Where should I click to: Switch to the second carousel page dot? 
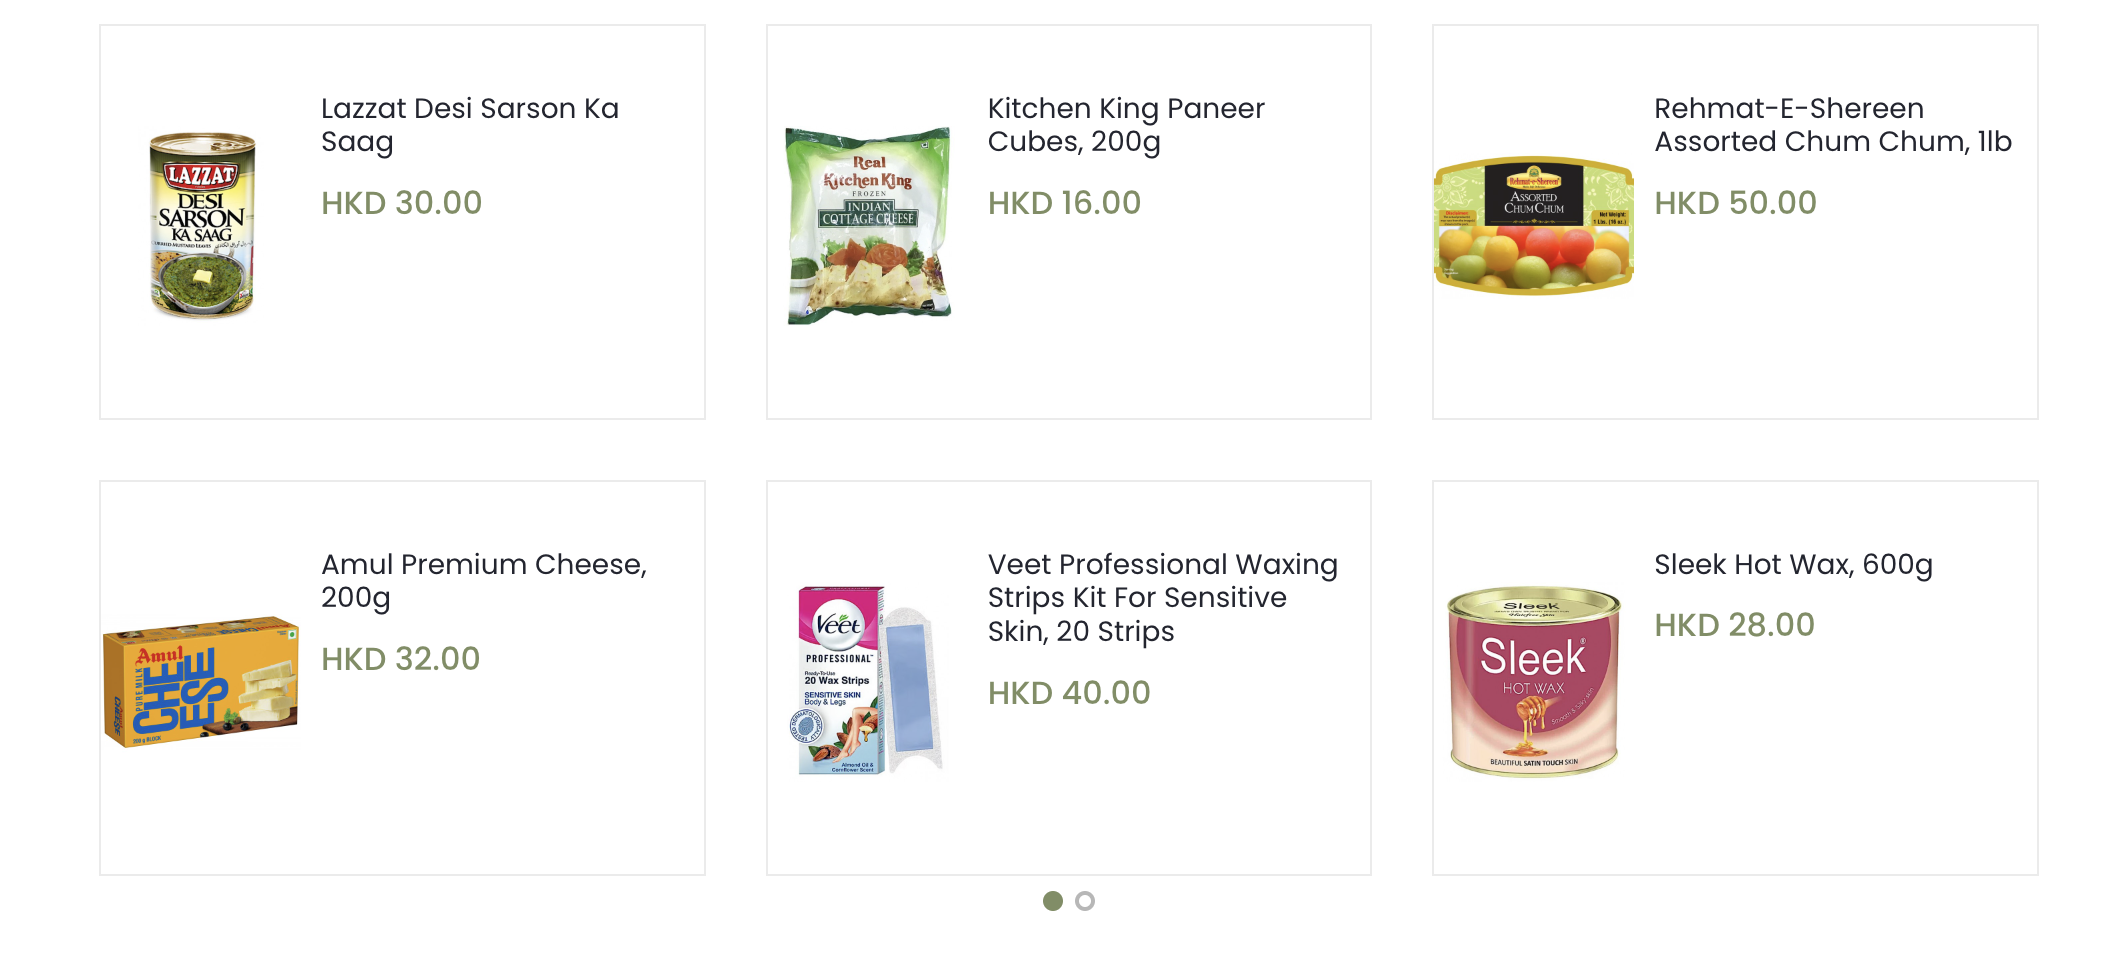pos(1085,901)
